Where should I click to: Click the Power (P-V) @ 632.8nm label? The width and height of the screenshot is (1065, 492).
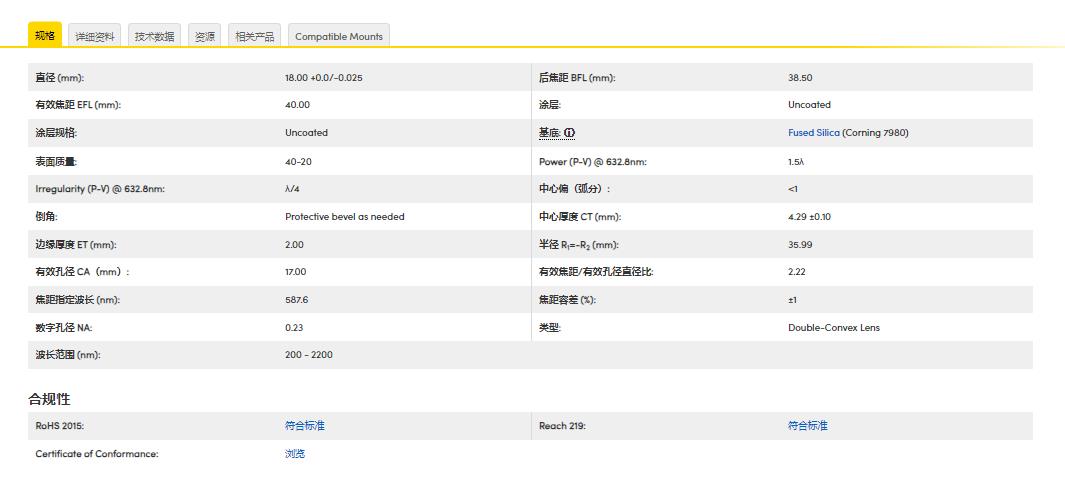tap(592, 161)
